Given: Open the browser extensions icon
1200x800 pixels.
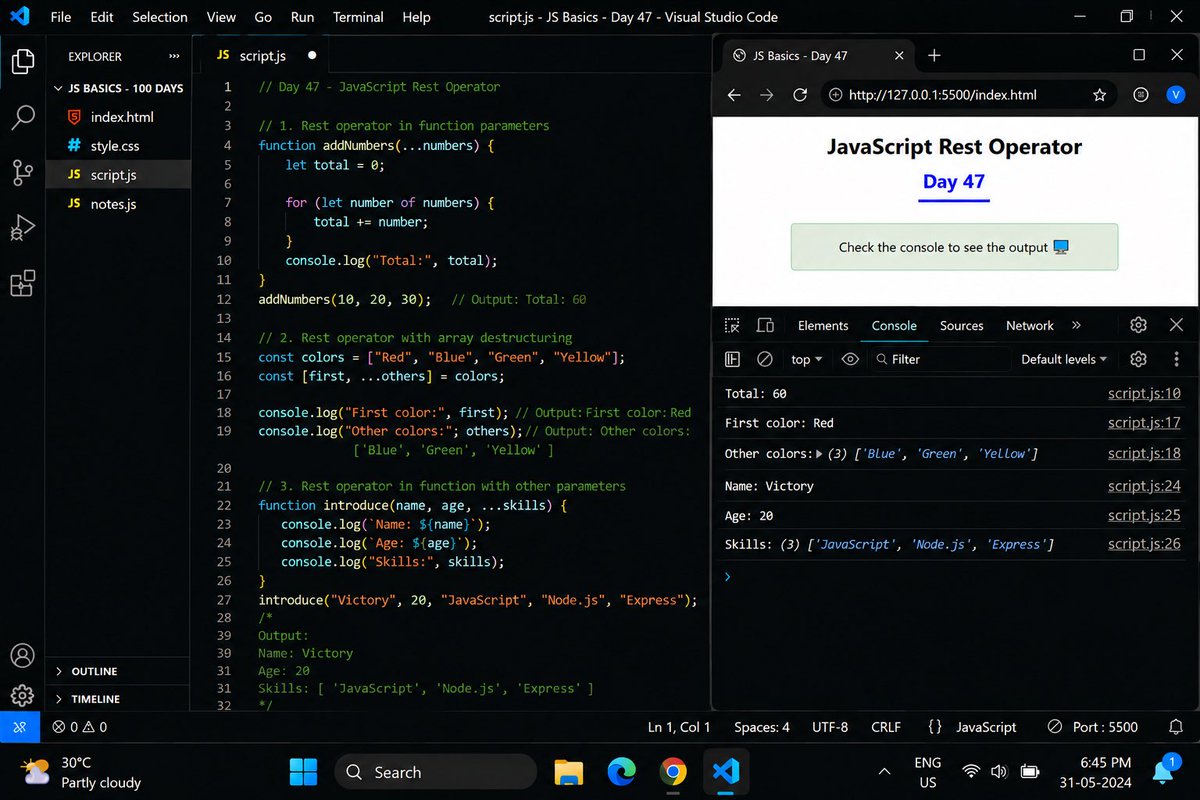Looking at the screenshot, I should click(1141, 95).
